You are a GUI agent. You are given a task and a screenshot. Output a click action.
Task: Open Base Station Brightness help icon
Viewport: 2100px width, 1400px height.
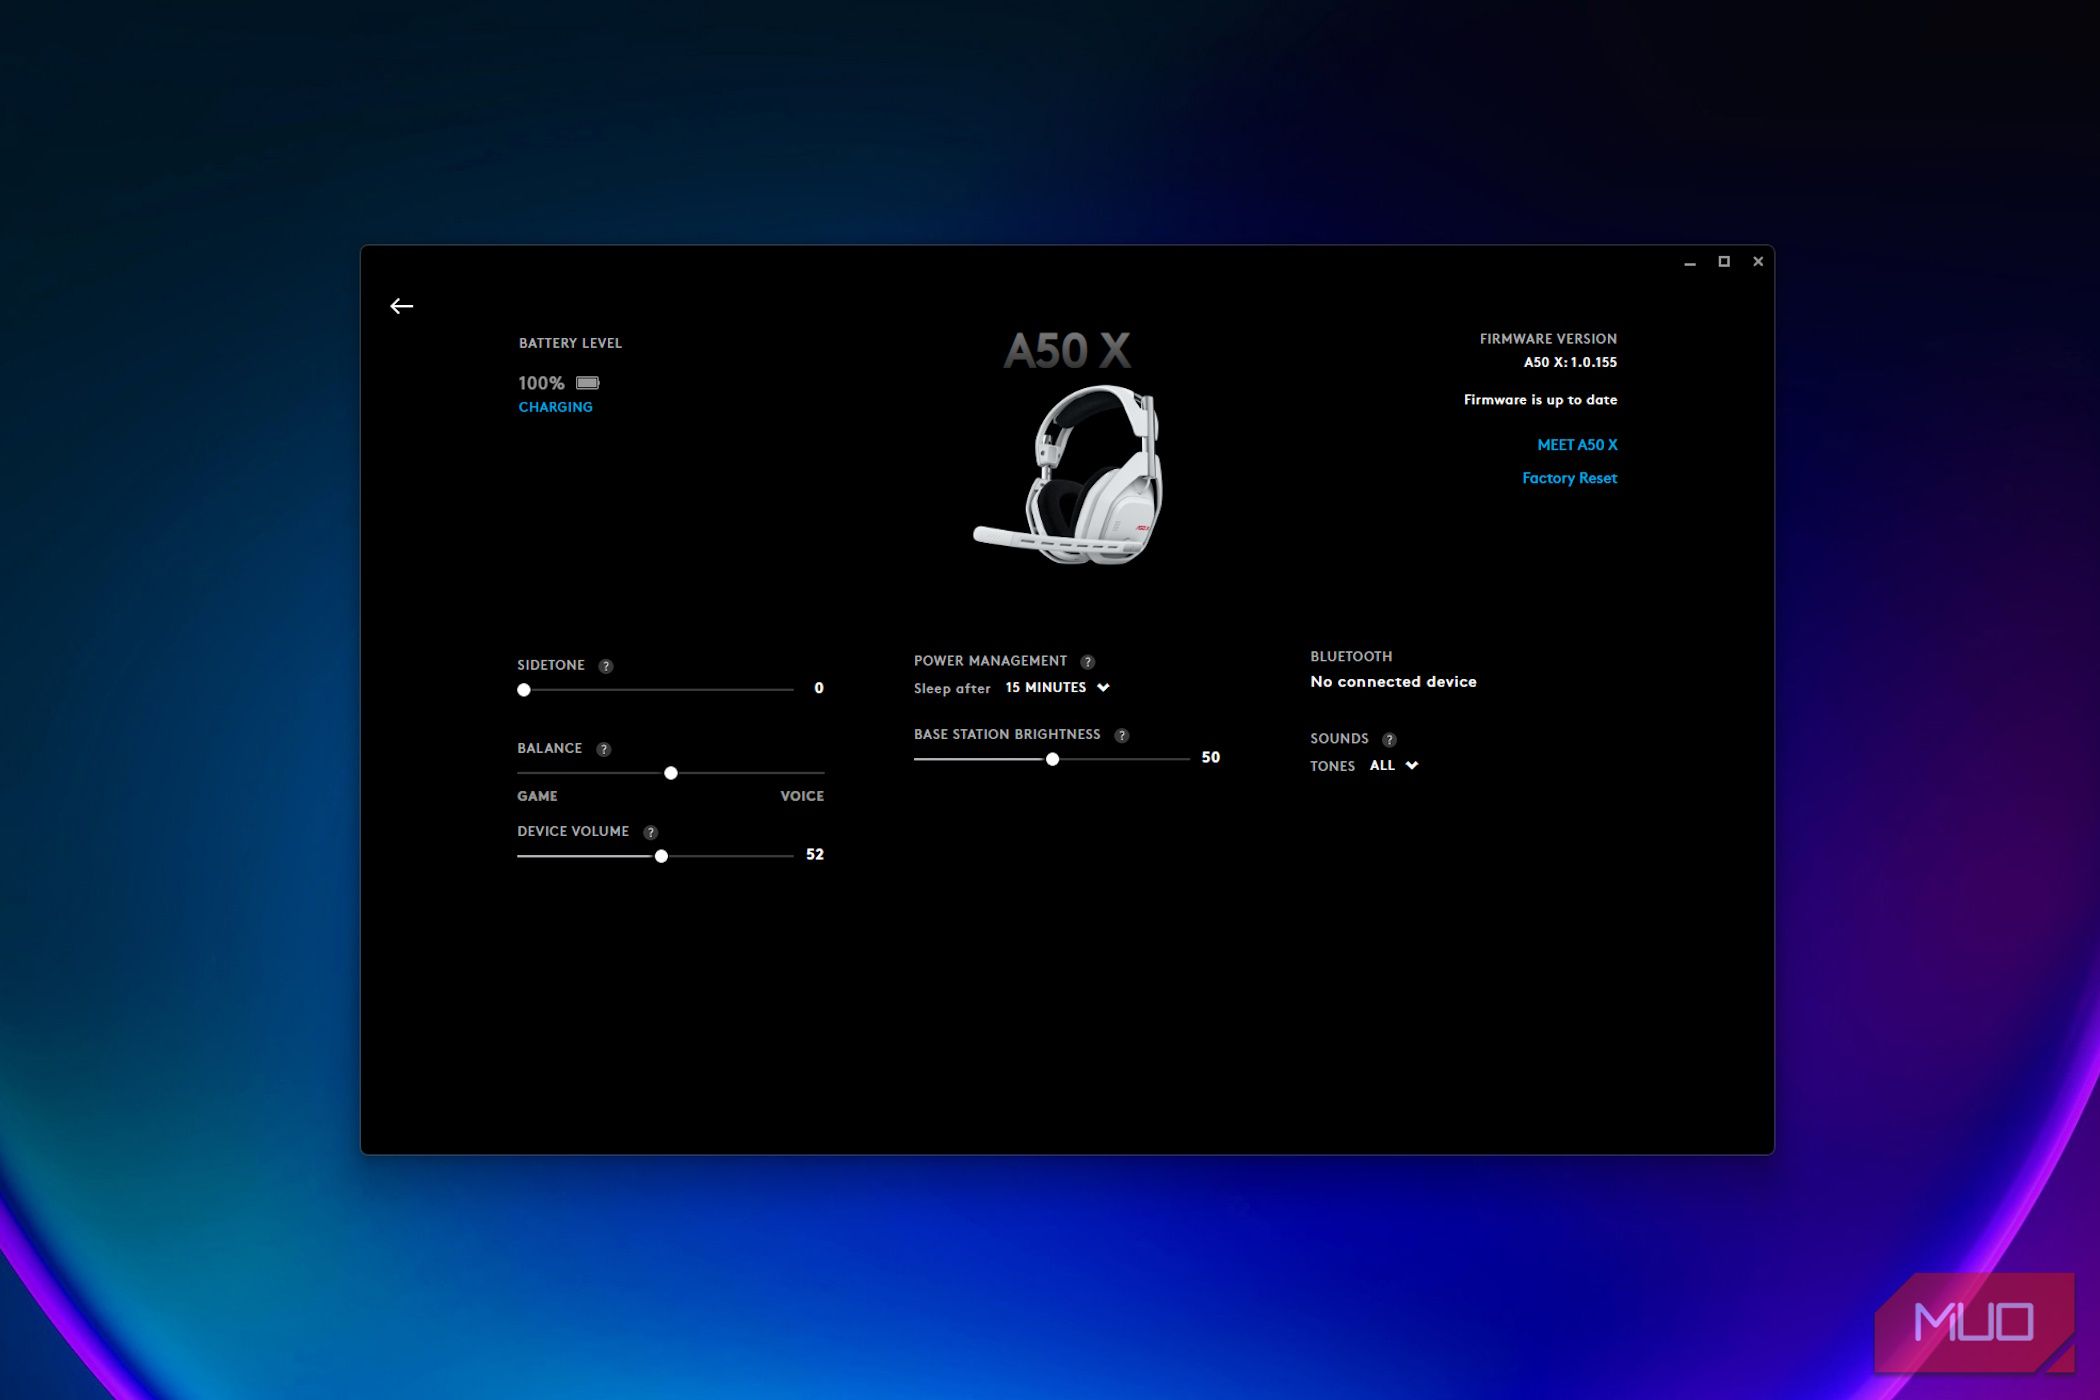point(1121,734)
